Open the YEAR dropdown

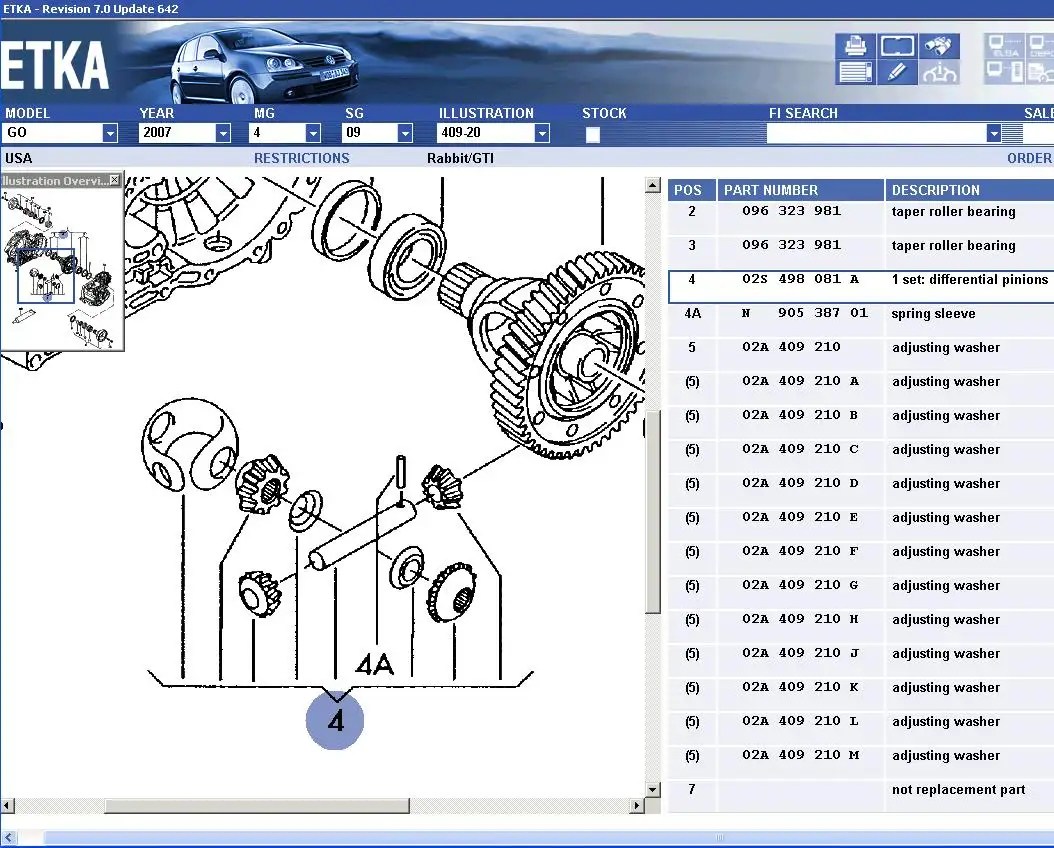pyautogui.click(x=223, y=133)
